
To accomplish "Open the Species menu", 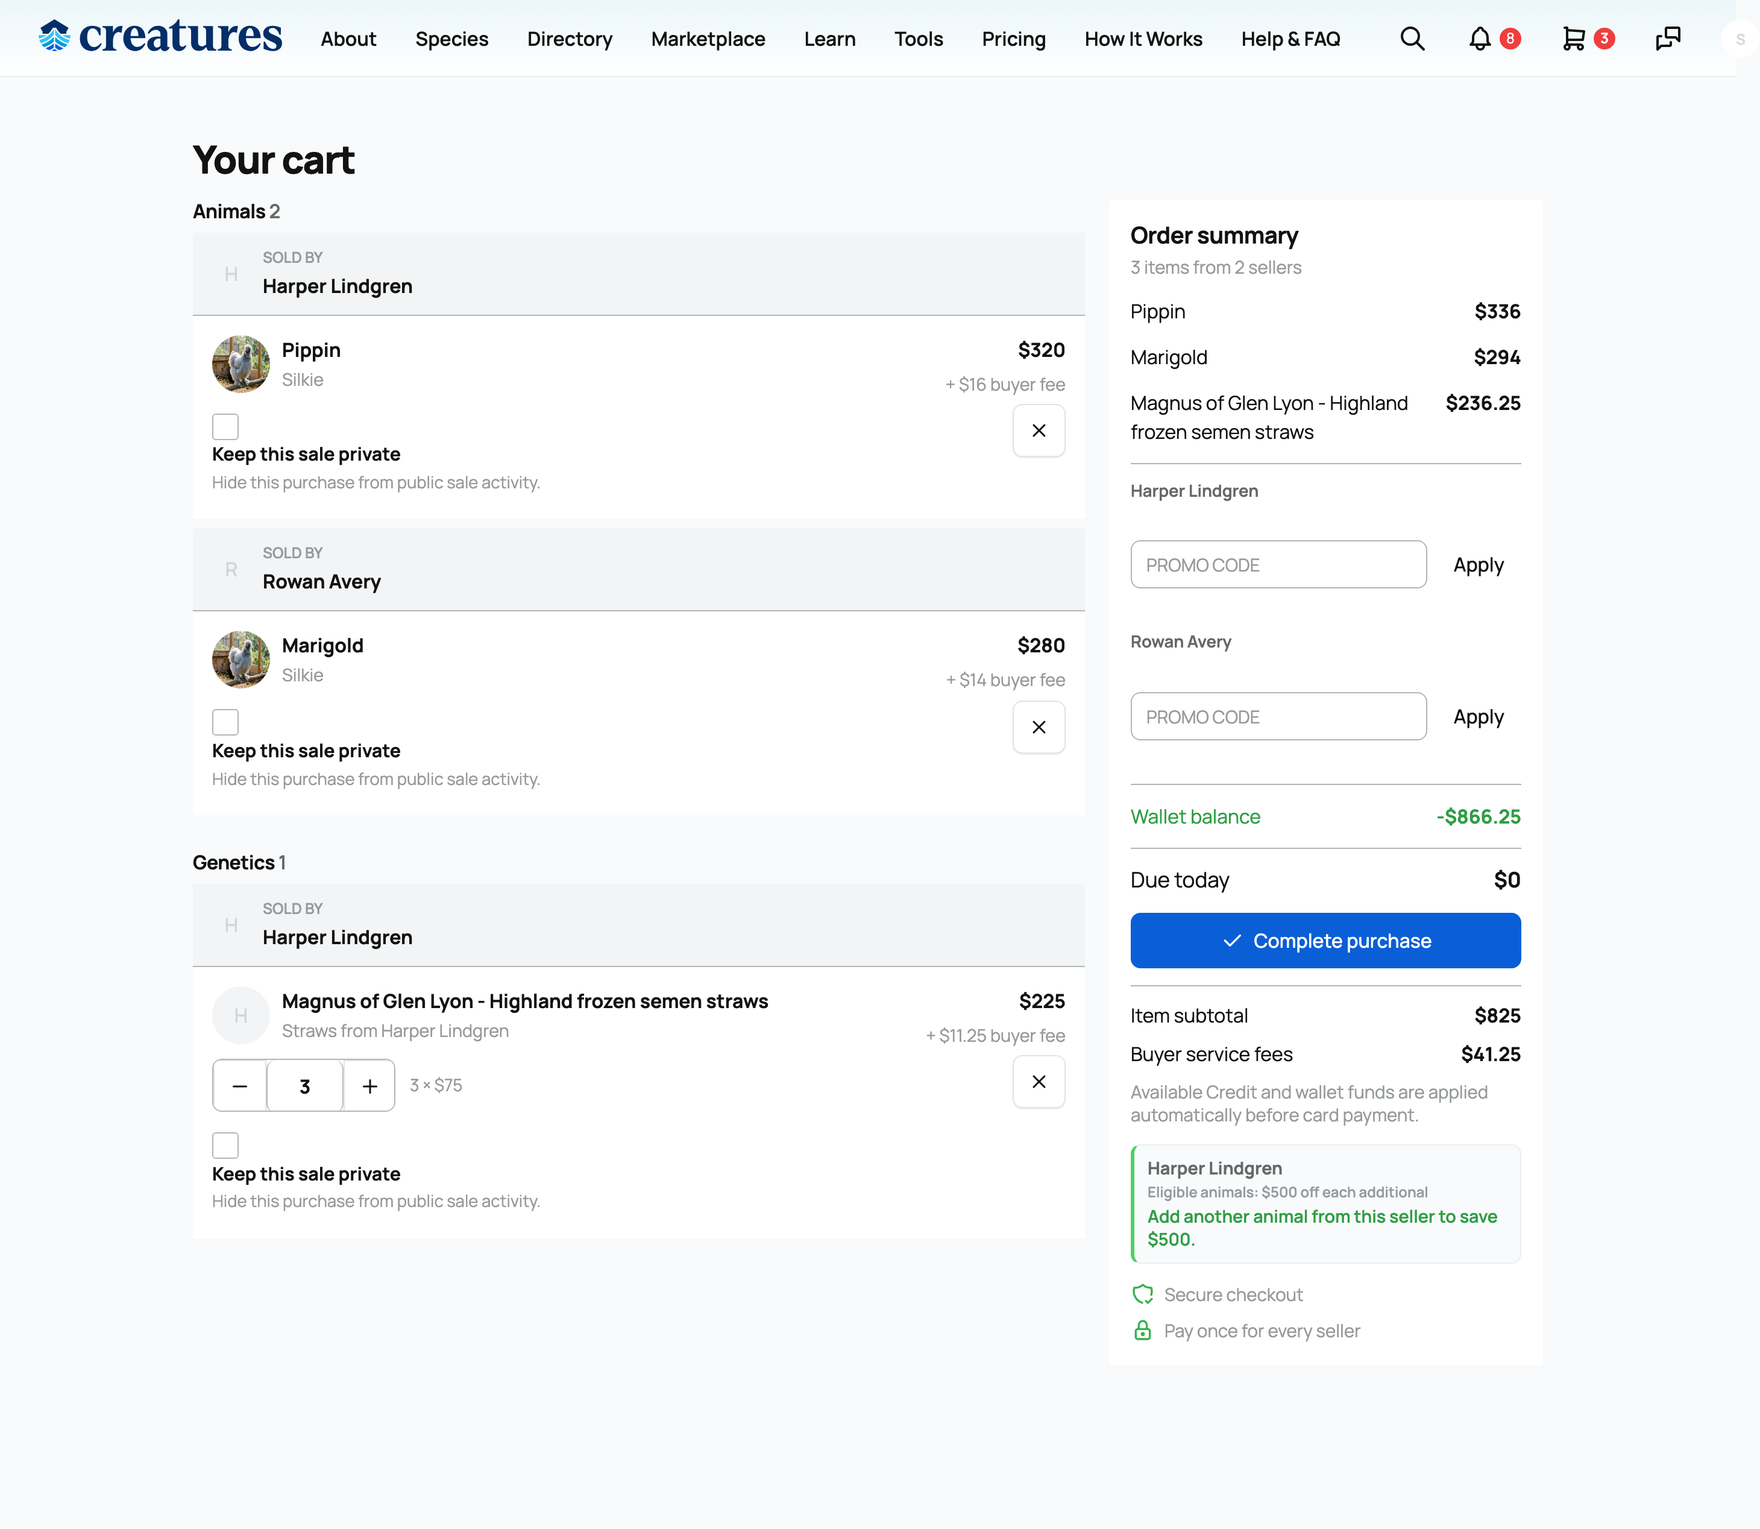I will (x=452, y=39).
